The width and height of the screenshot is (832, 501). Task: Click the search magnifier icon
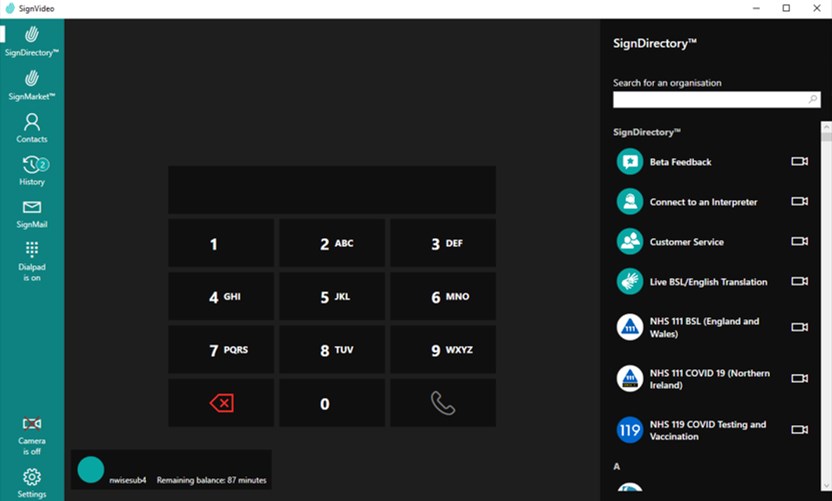point(812,99)
